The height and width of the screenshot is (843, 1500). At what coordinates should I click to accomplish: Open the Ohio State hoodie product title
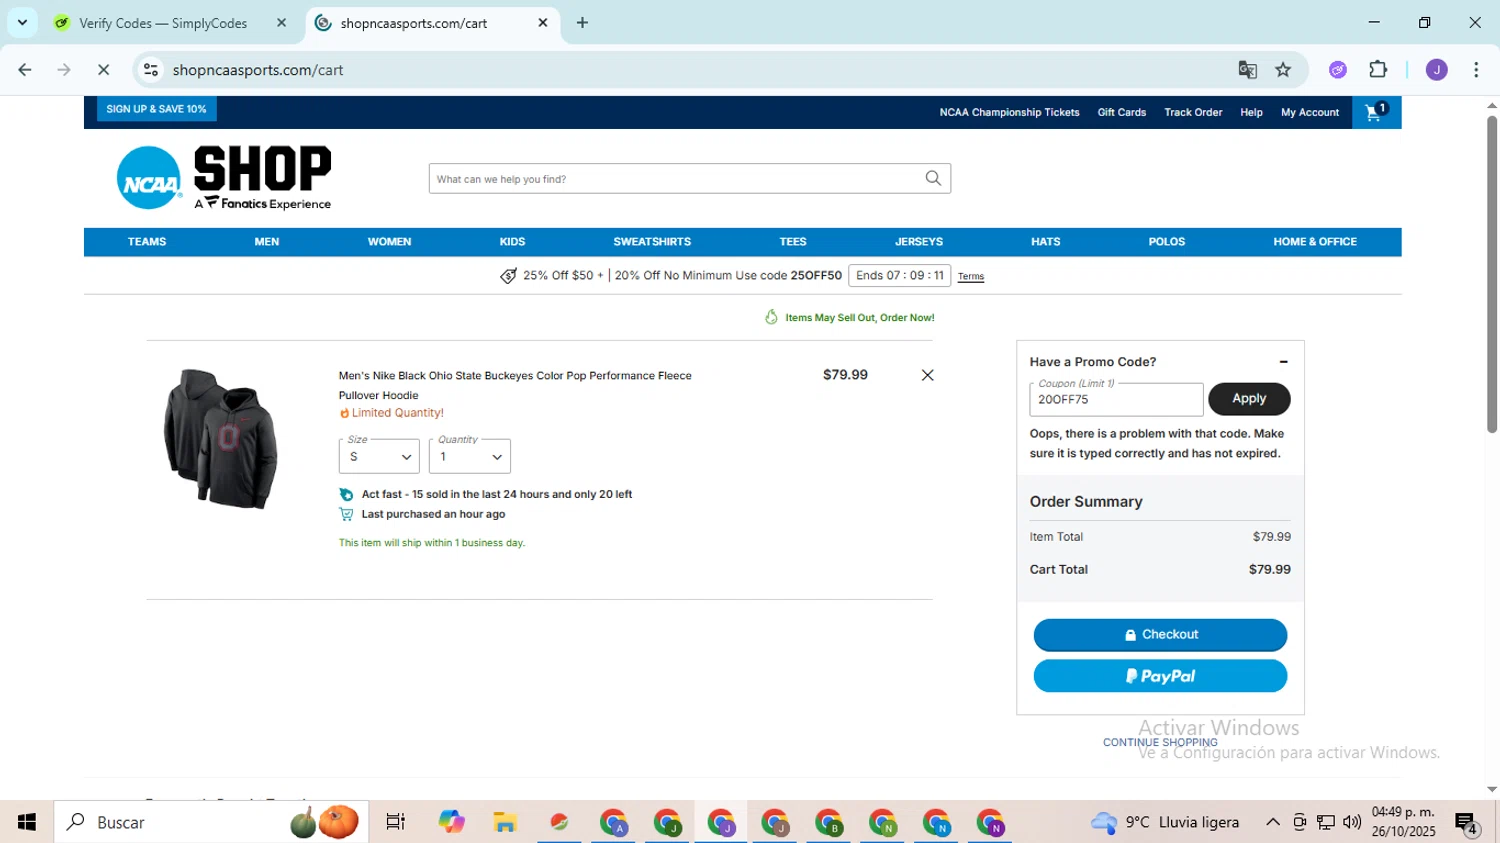515,385
